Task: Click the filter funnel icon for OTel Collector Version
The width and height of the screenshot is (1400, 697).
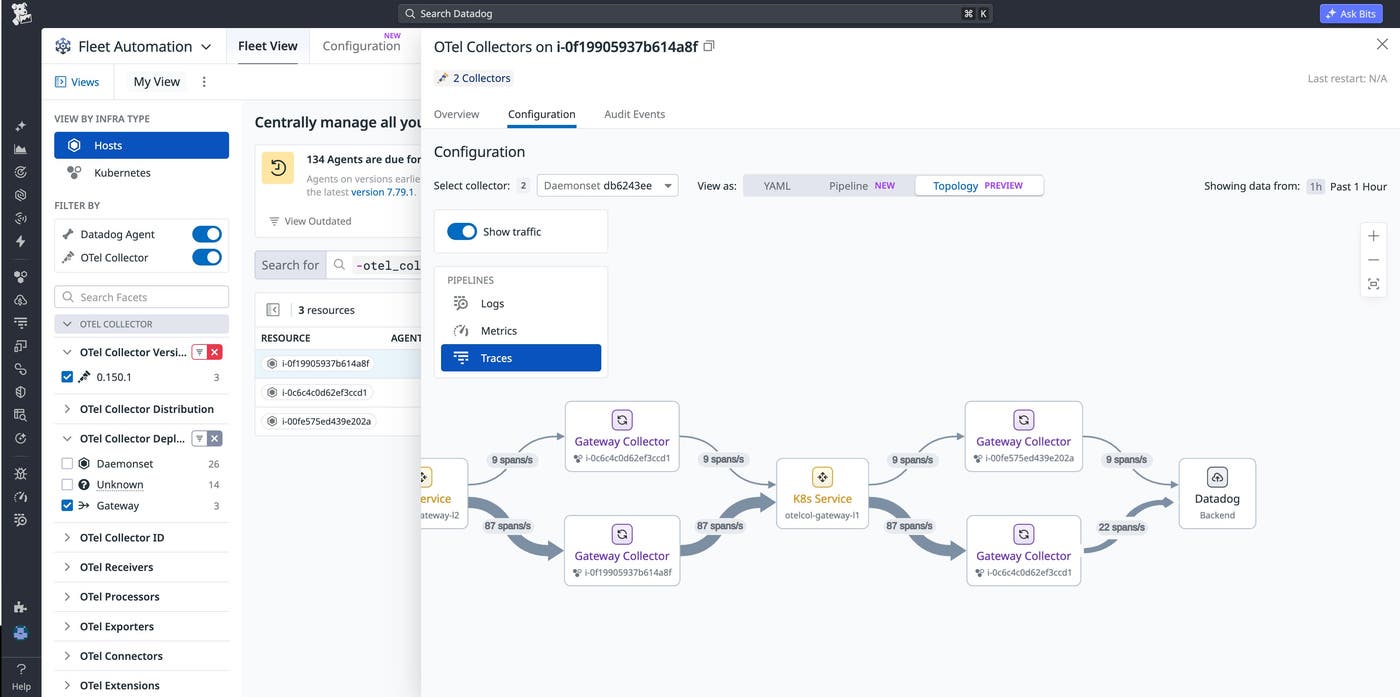Action: click(x=199, y=352)
